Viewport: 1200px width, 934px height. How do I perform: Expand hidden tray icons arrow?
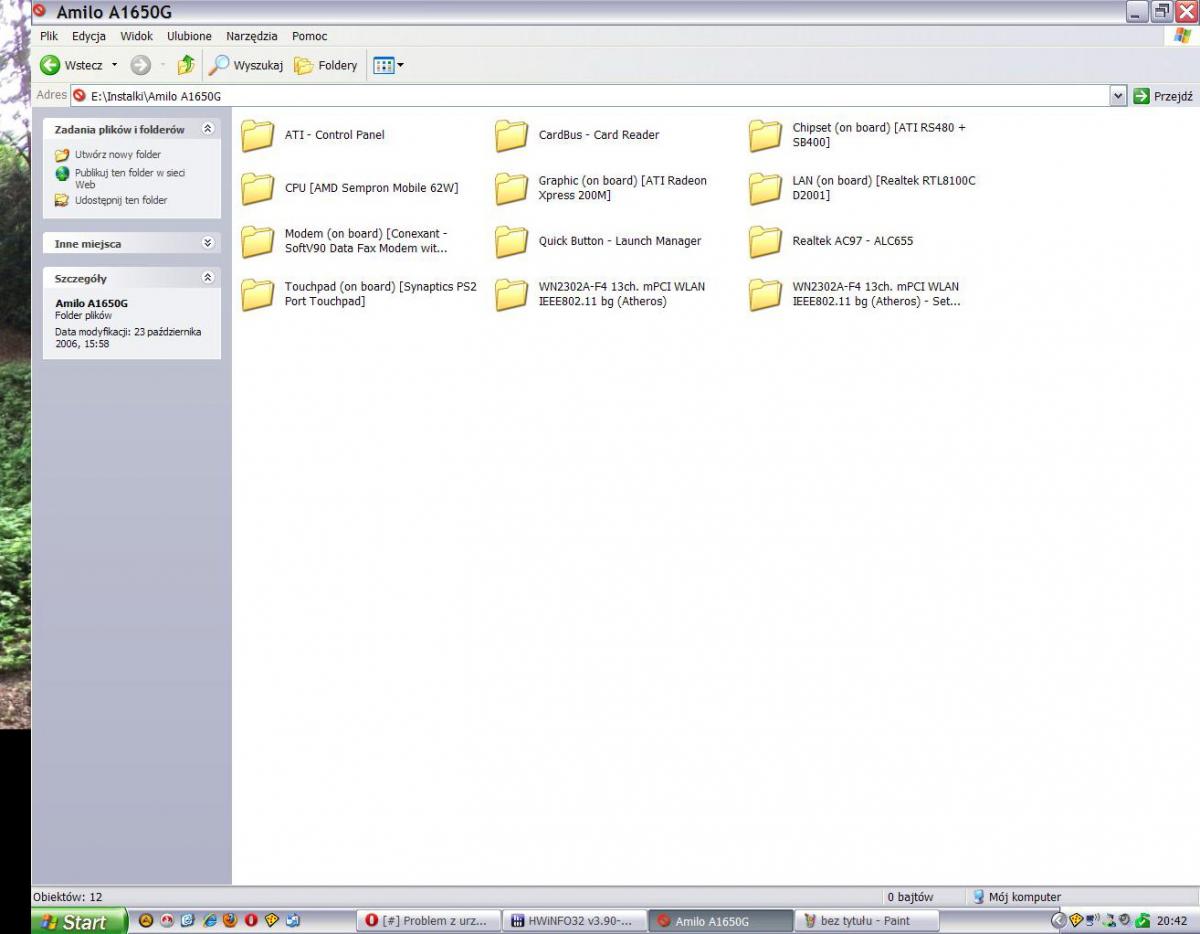tap(1058, 921)
